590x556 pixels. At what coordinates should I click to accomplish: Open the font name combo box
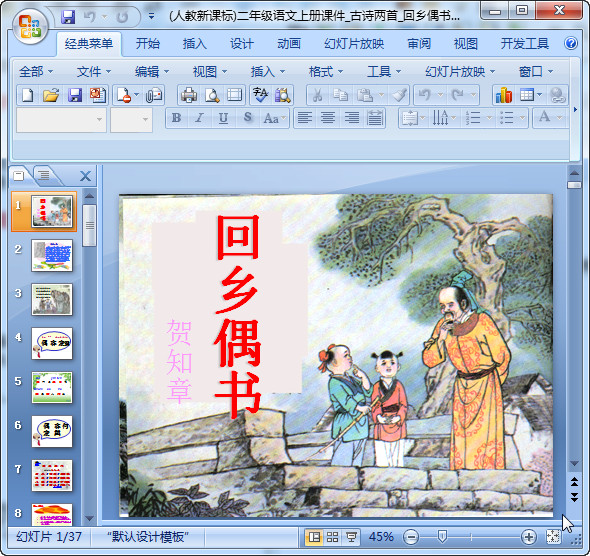coord(61,120)
